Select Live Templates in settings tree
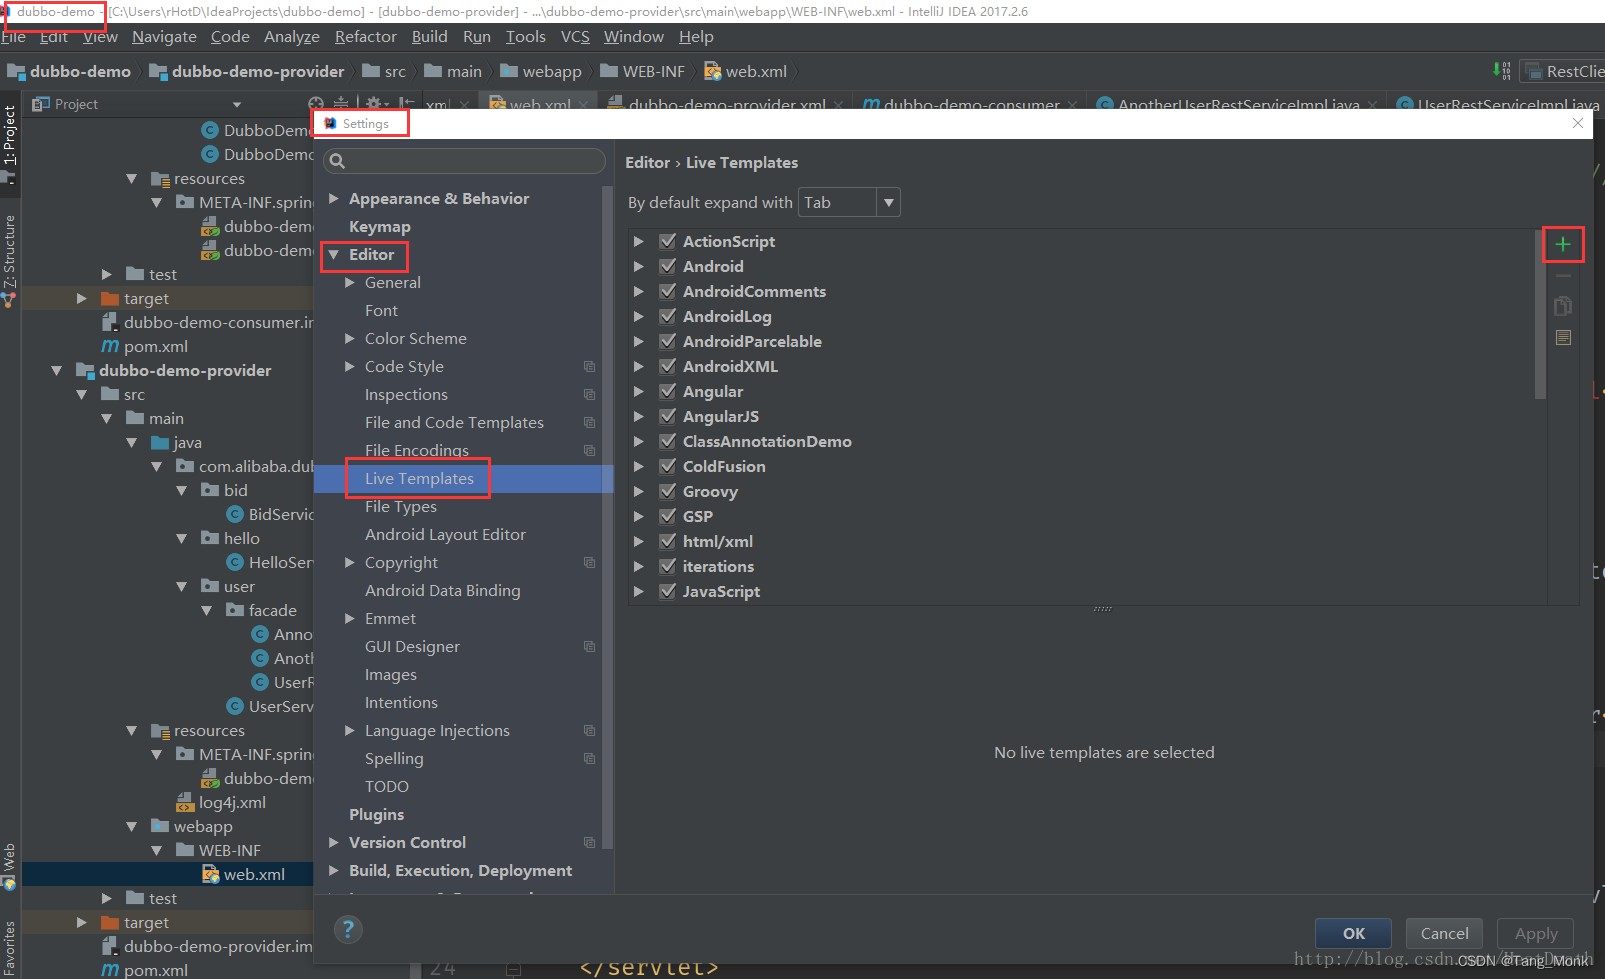Viewport: 1605px width, 979px height. point(419,479)
